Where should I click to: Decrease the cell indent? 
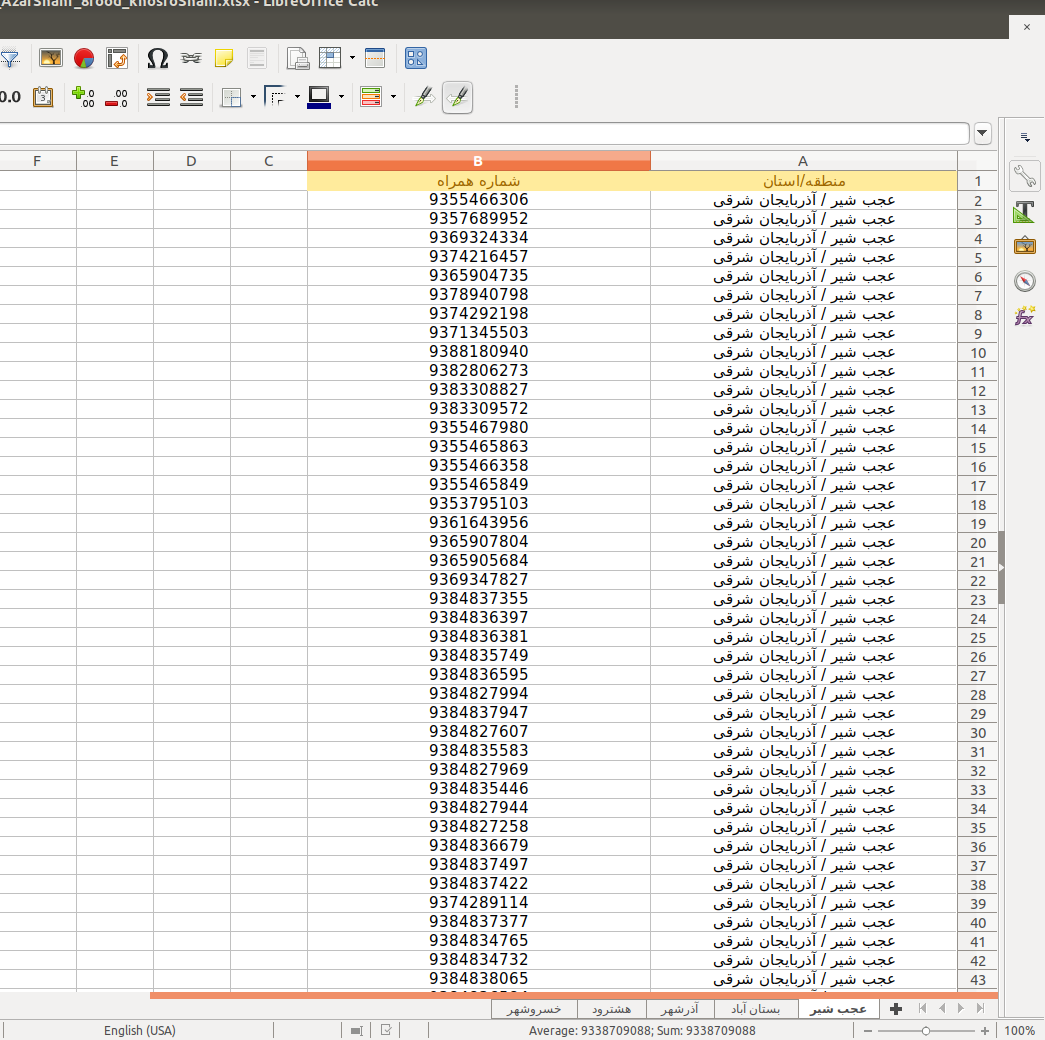(191, 97)
